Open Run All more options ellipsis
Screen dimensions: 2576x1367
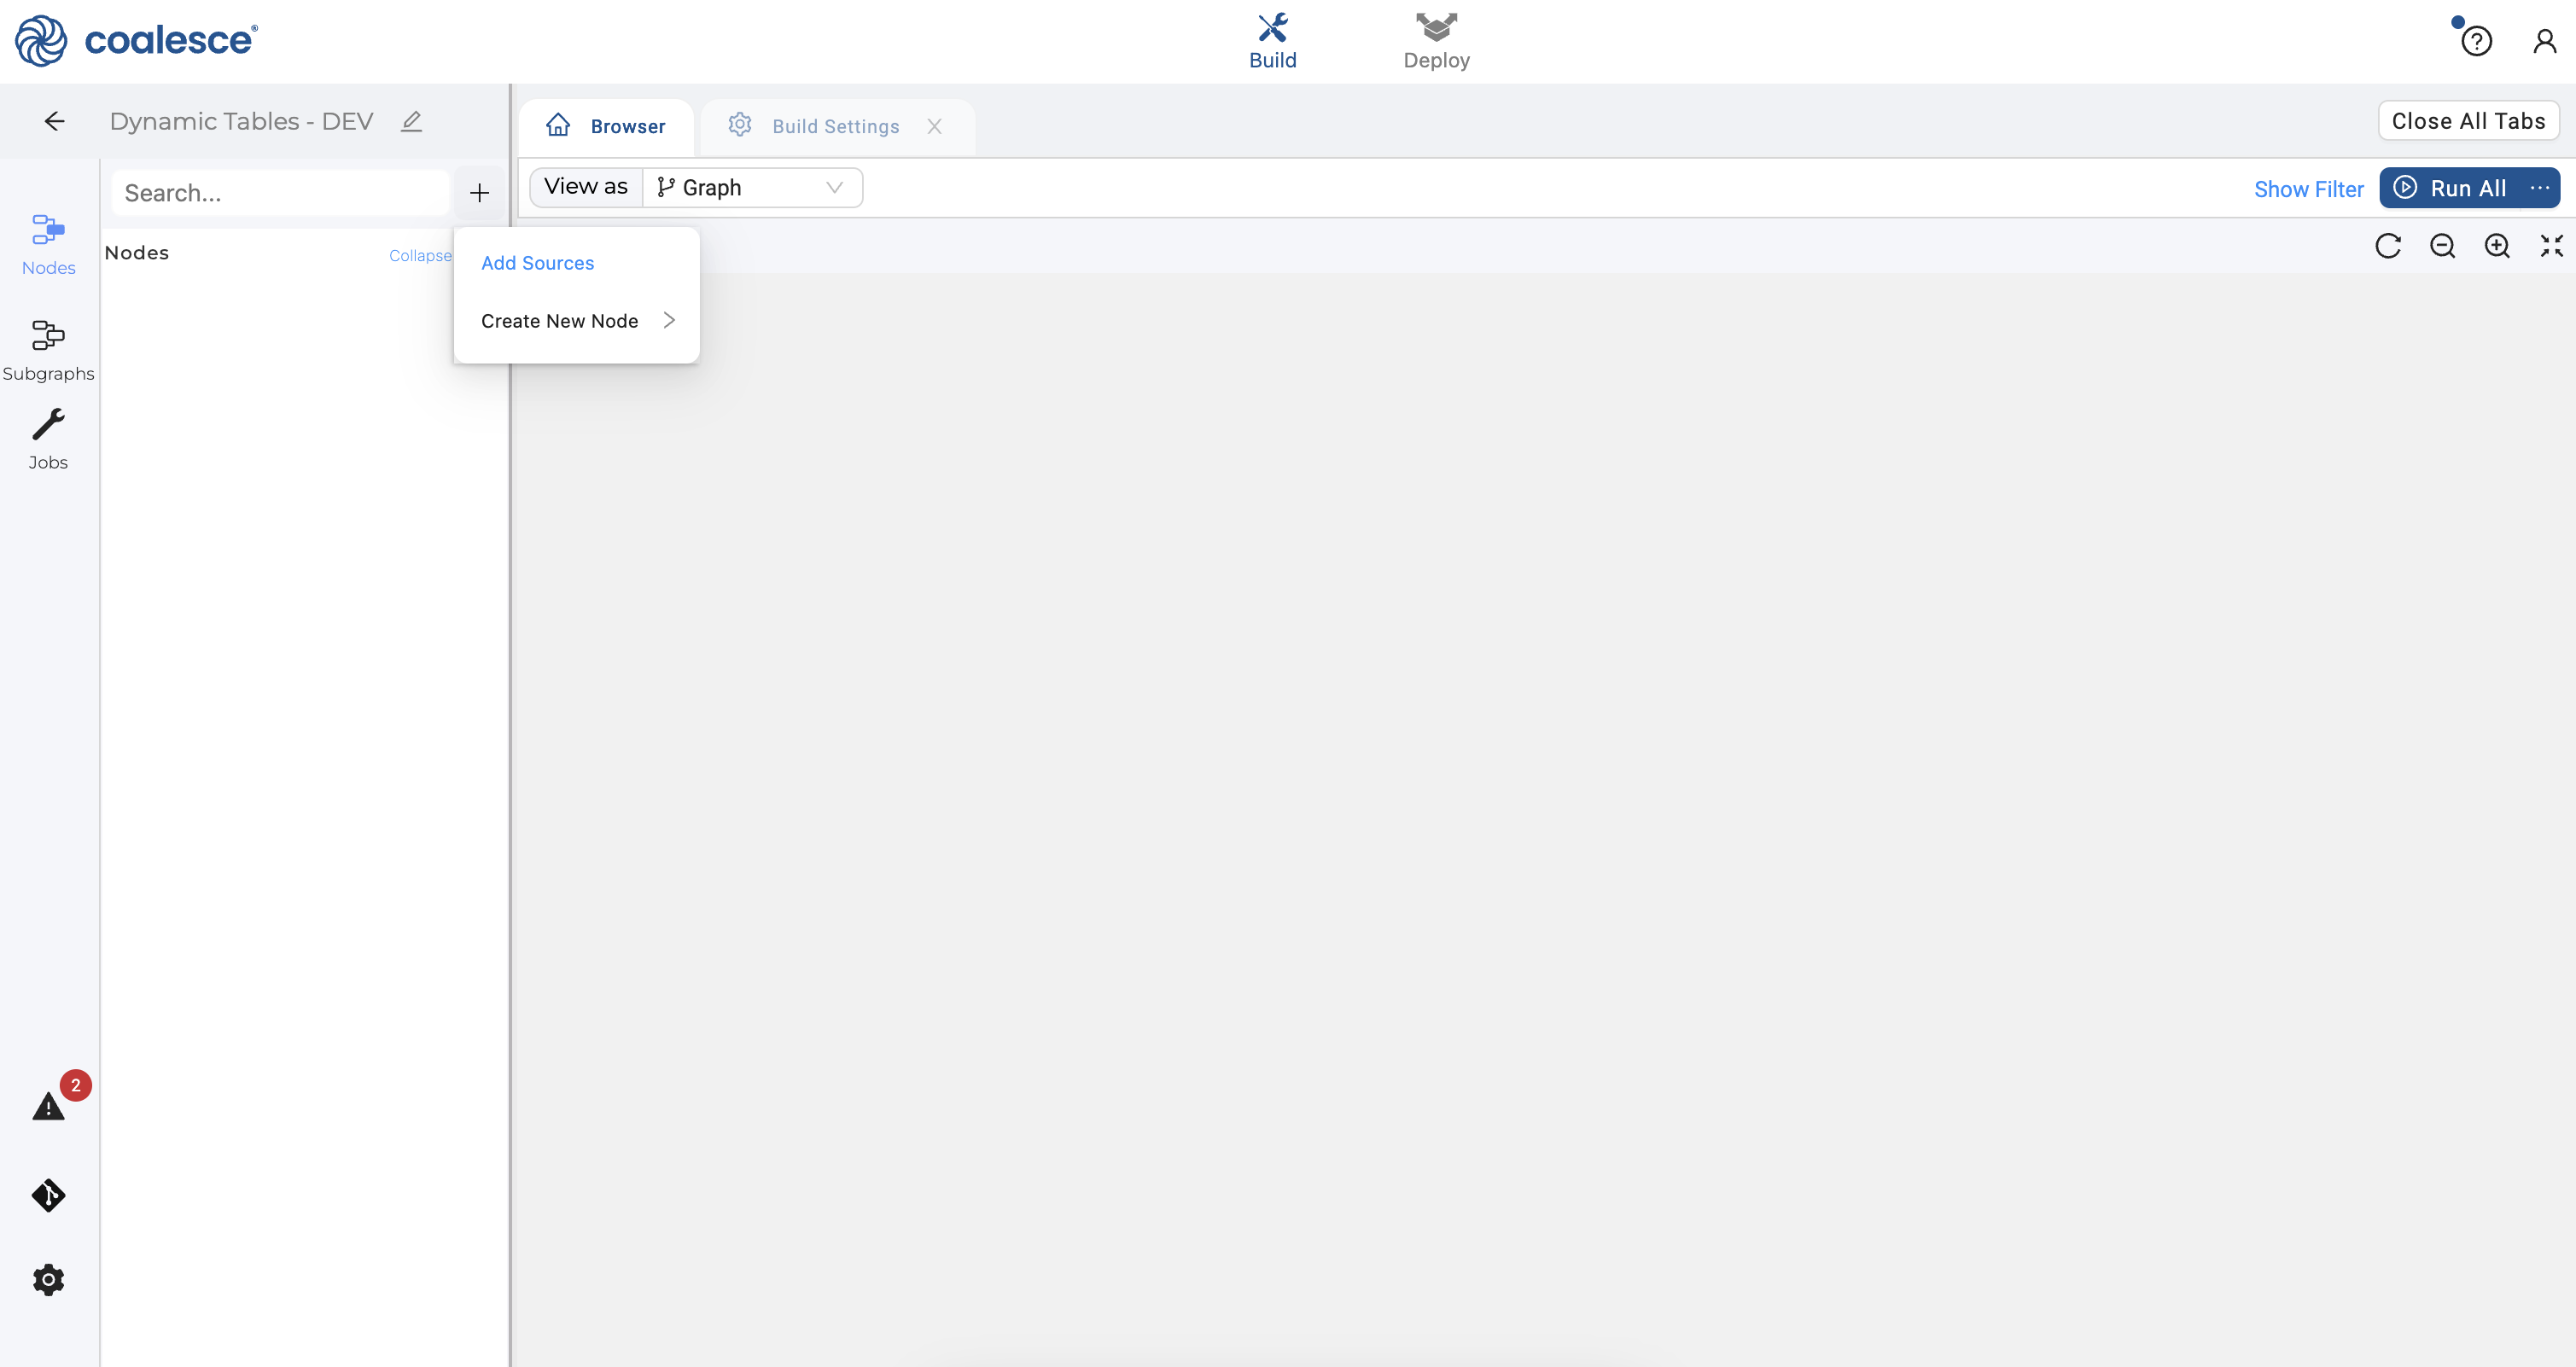pyautogui.click(x=2539, y=188)
